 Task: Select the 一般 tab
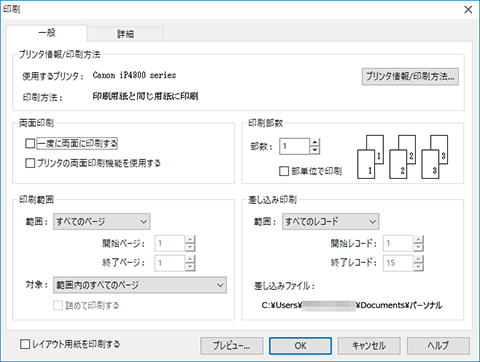[x=47, y=33]
